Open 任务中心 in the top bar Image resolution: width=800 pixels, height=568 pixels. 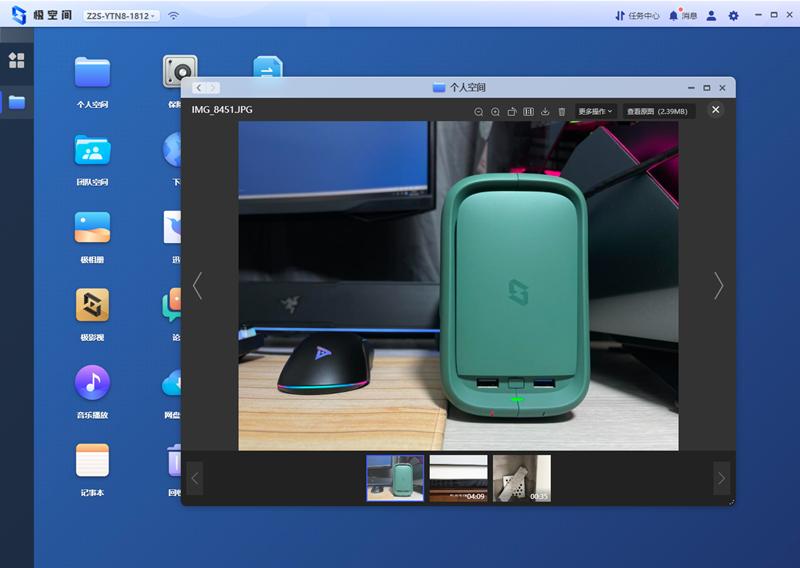tap(637, 16)
